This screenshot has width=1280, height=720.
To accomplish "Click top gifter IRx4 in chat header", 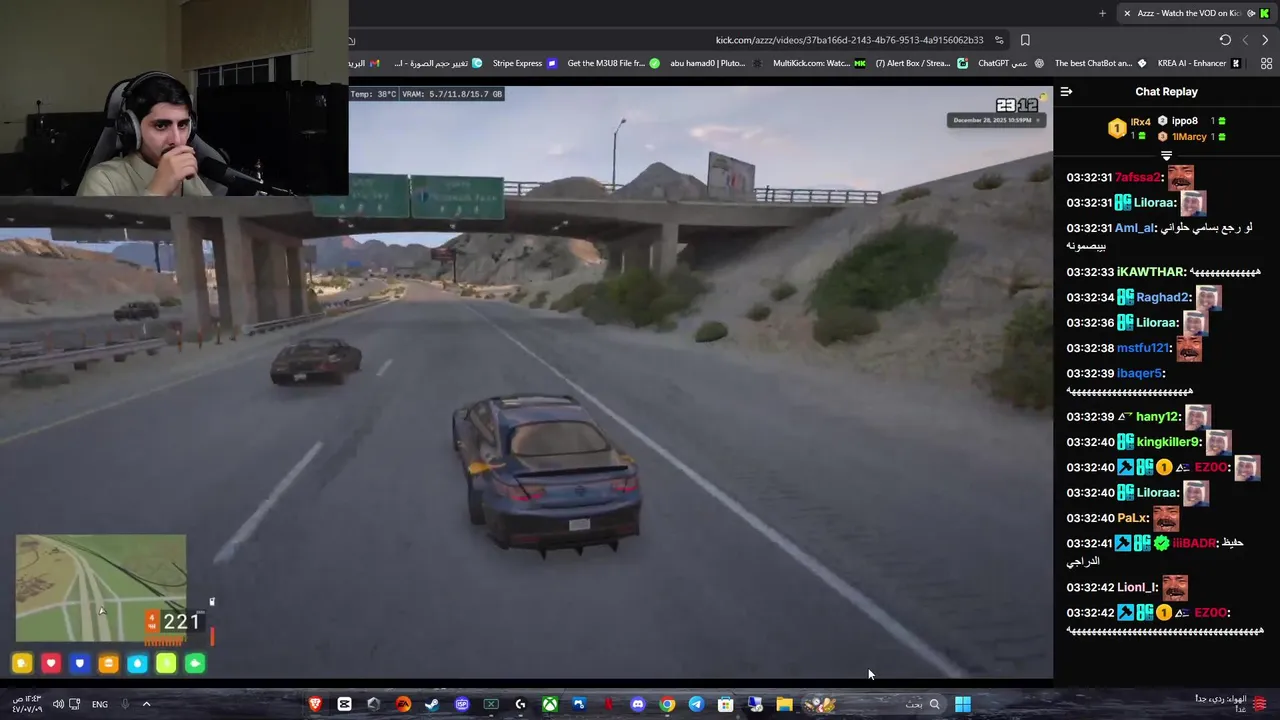I will tap(1140, 122).
